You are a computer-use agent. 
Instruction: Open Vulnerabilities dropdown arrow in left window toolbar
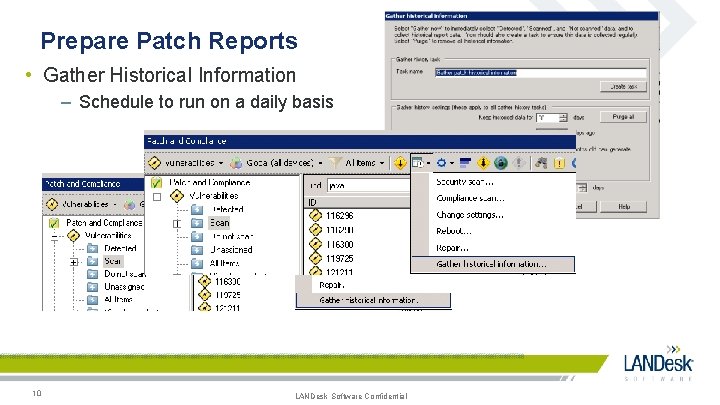115,204
